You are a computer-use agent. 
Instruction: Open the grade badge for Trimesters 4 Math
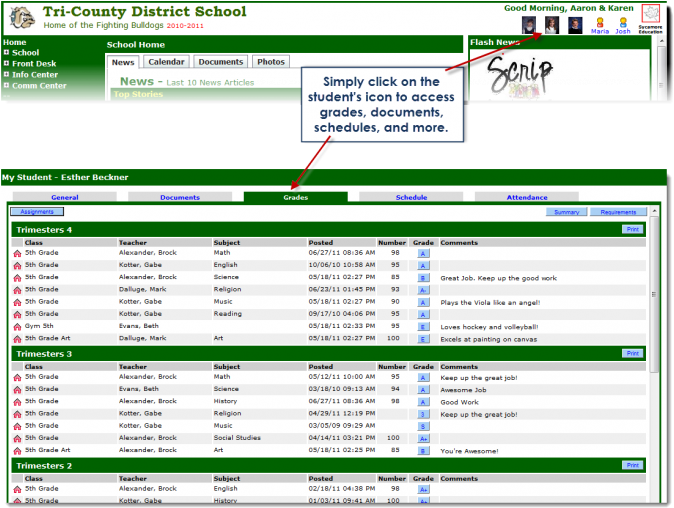(x=423, y=254)
